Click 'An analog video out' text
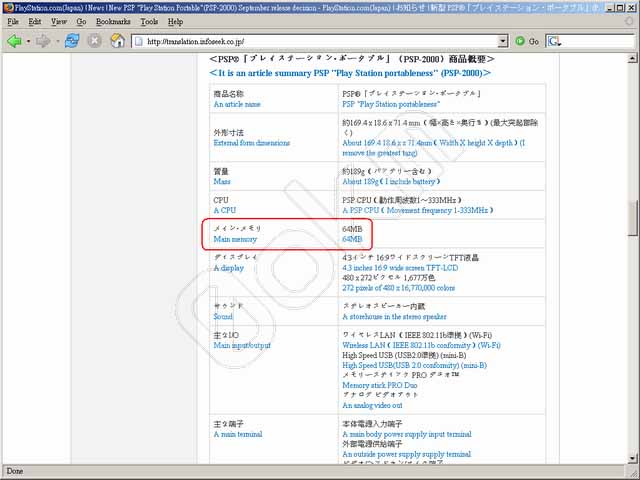640x480 pixels. pyautogui.click(x=372, y=405)
